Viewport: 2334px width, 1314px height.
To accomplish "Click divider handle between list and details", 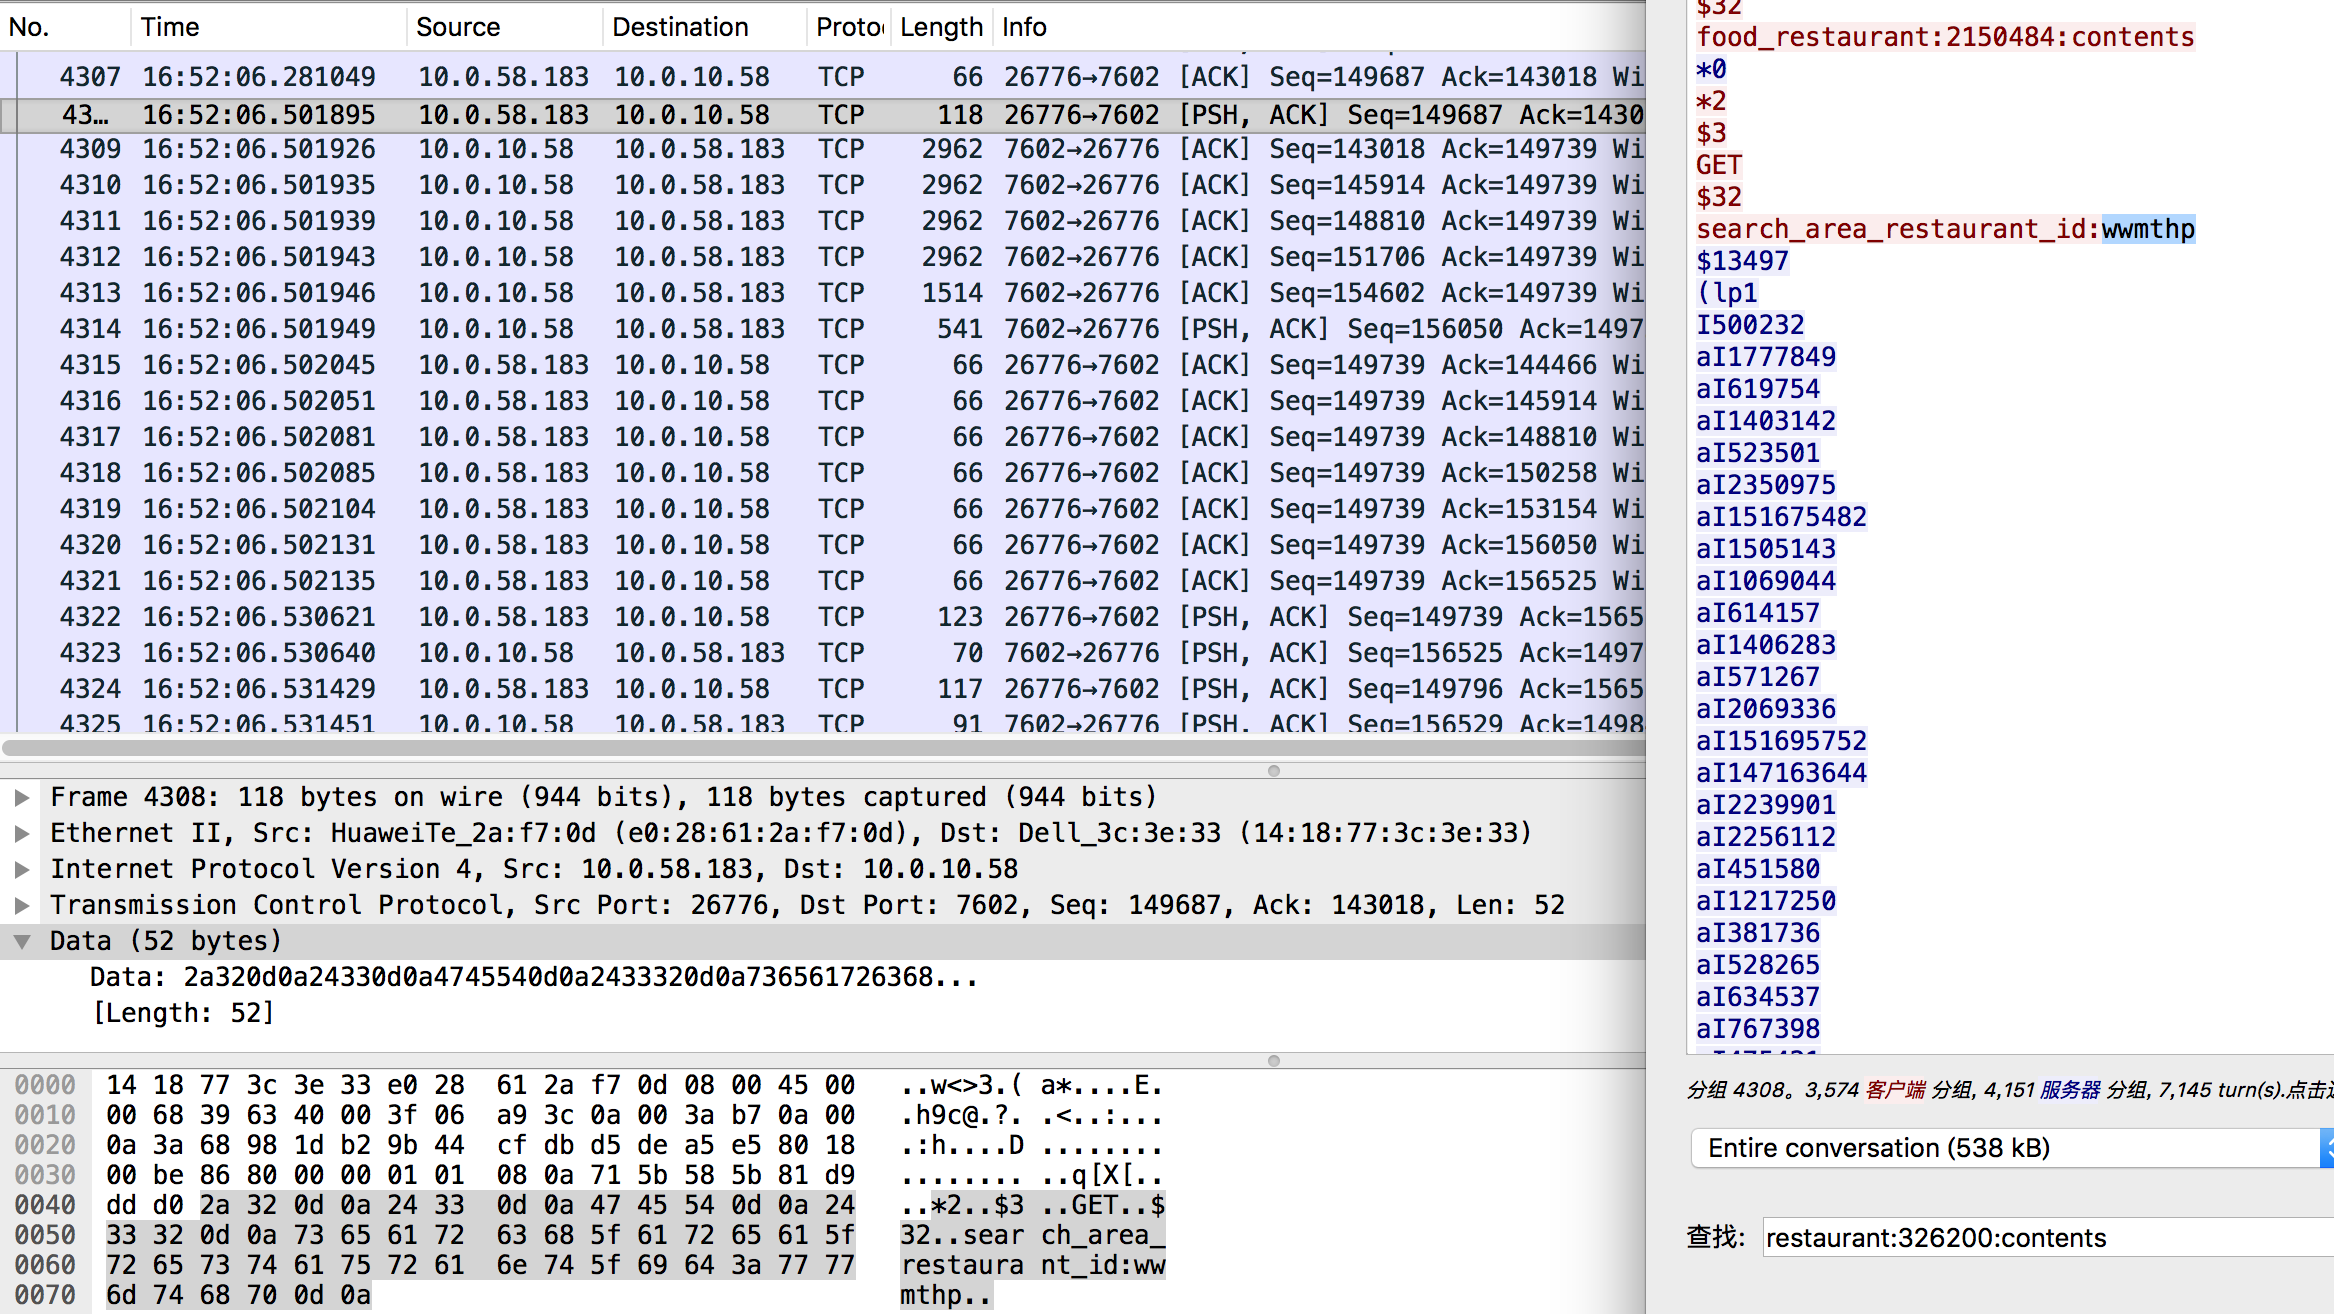I will point(1273,771).
